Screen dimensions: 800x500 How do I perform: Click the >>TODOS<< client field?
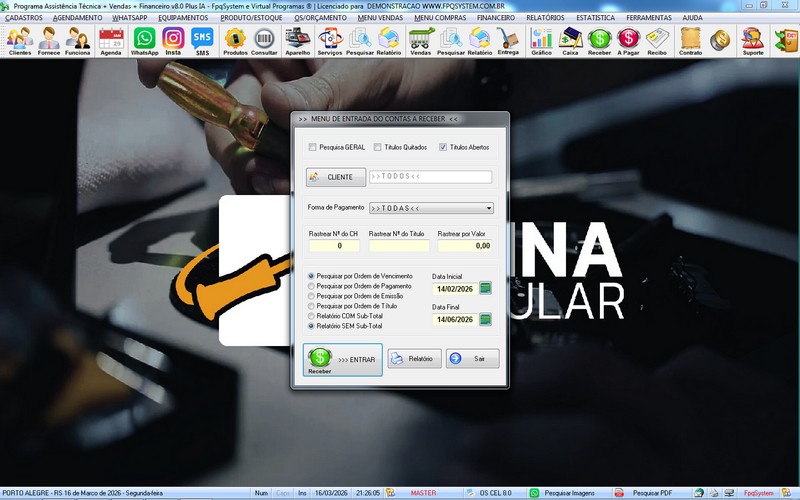431,177
